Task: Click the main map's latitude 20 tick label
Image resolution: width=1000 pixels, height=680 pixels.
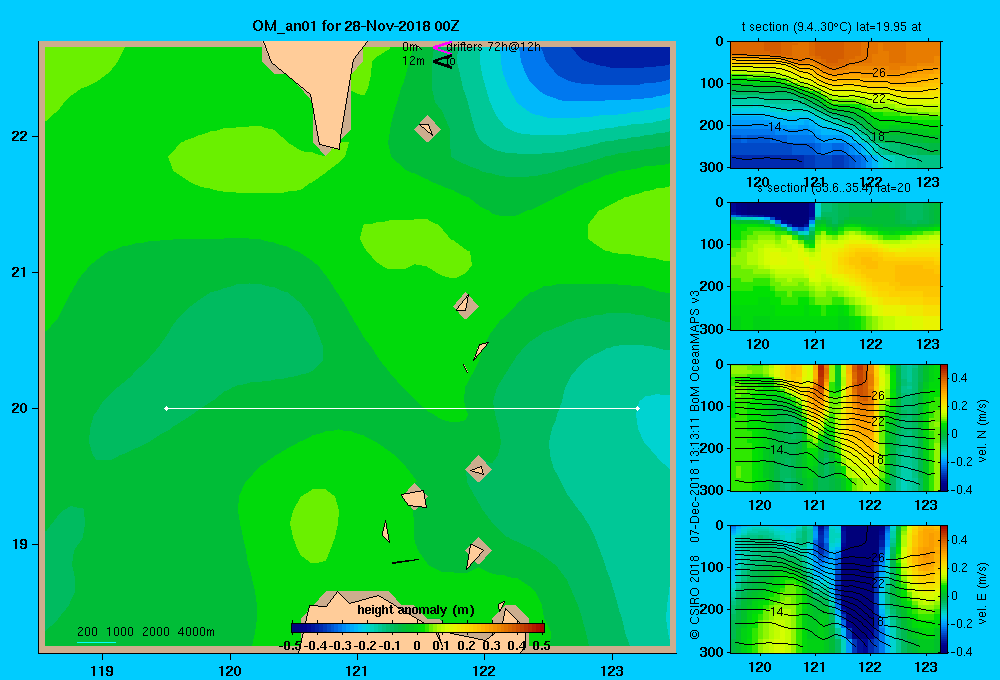Action: (x=20, y=408)
